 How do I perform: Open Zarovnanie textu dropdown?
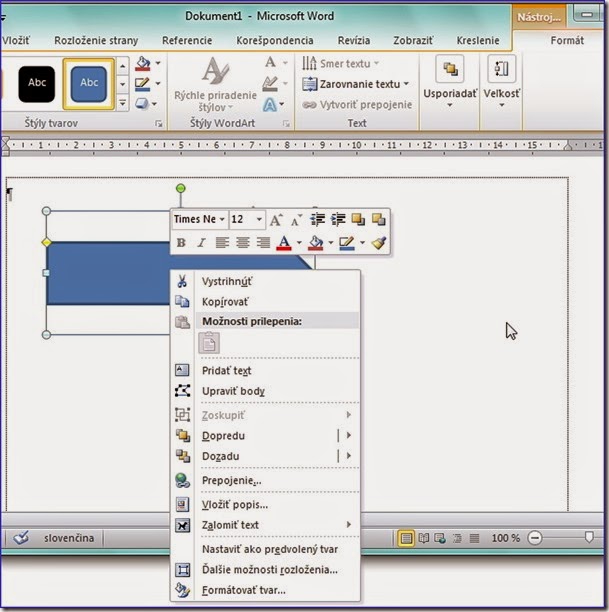[x=356, y=84]
